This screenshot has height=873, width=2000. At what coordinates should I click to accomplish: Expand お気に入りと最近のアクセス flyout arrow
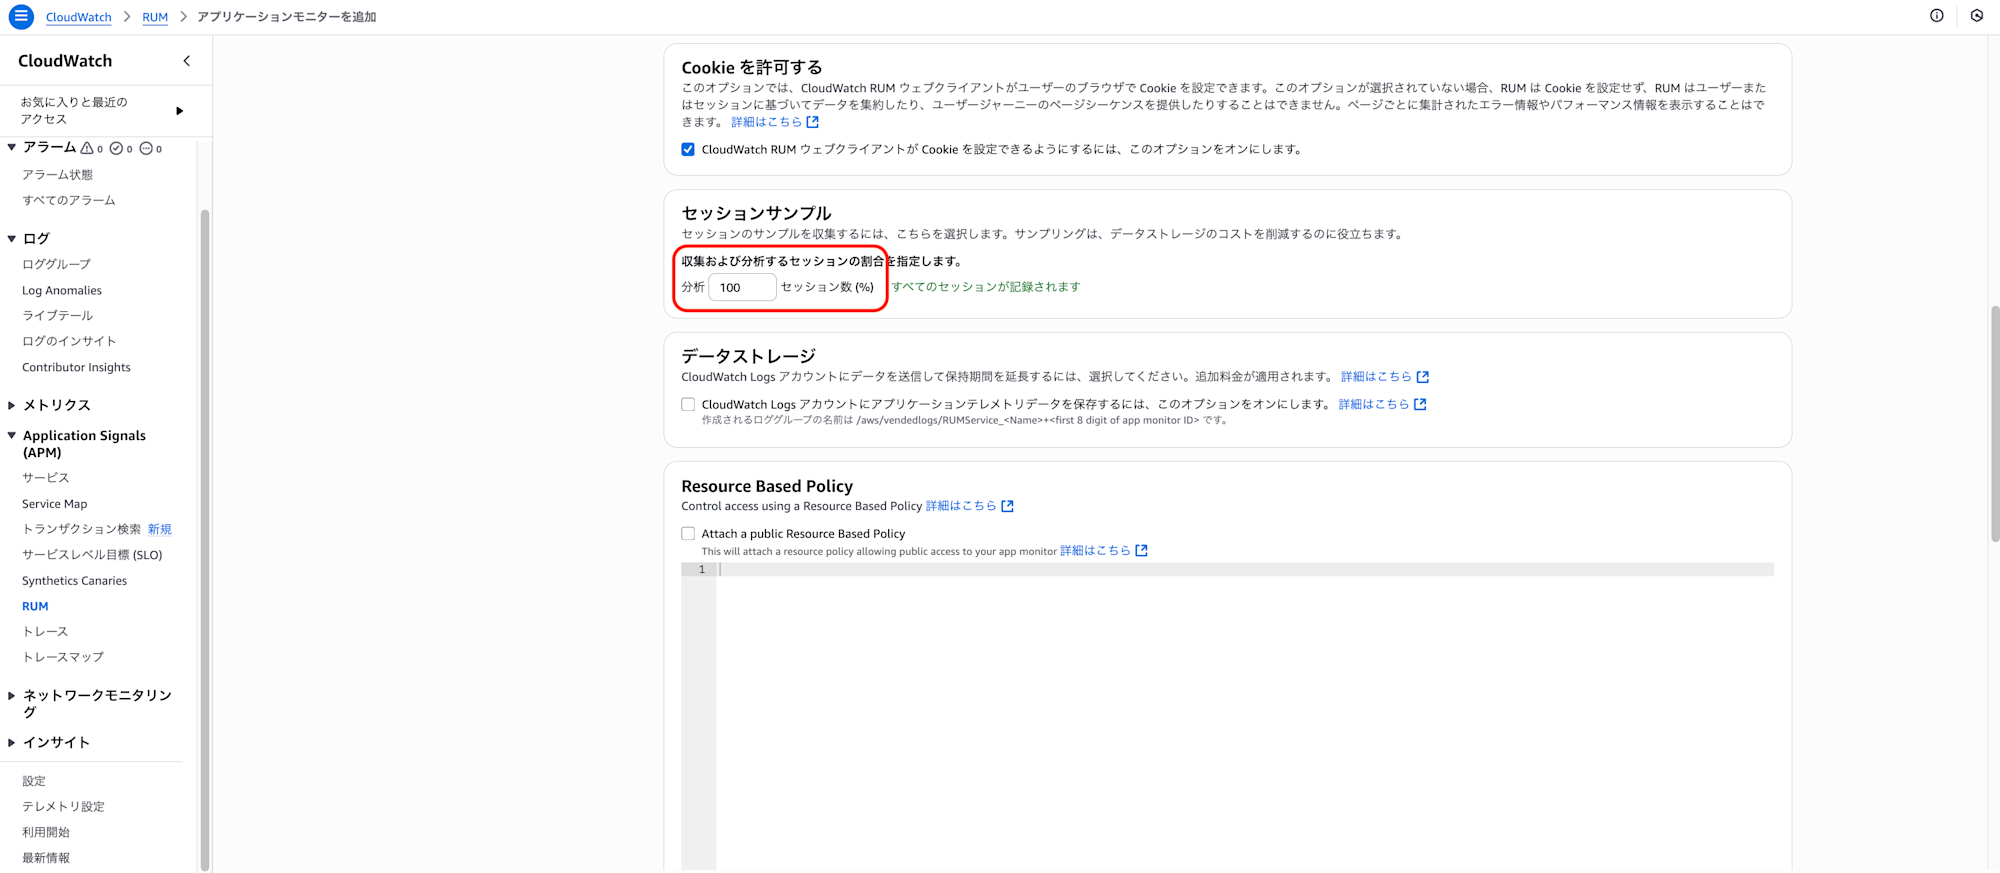pyautogui.click(x=180, y=111)
